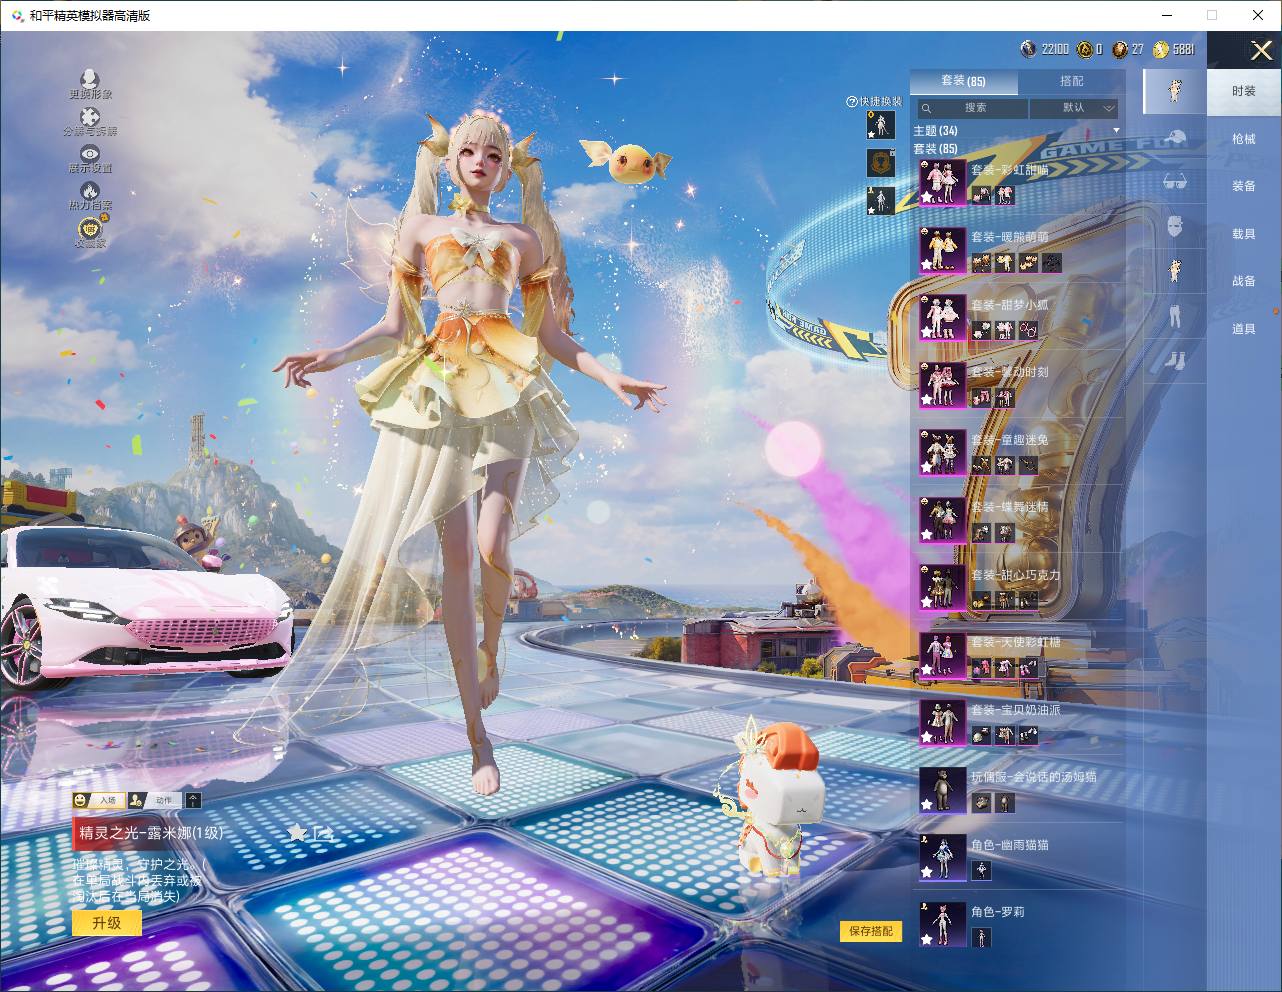Select outfit 套装-星趣迷兔 thumbnail

click(x=942, y=453)
